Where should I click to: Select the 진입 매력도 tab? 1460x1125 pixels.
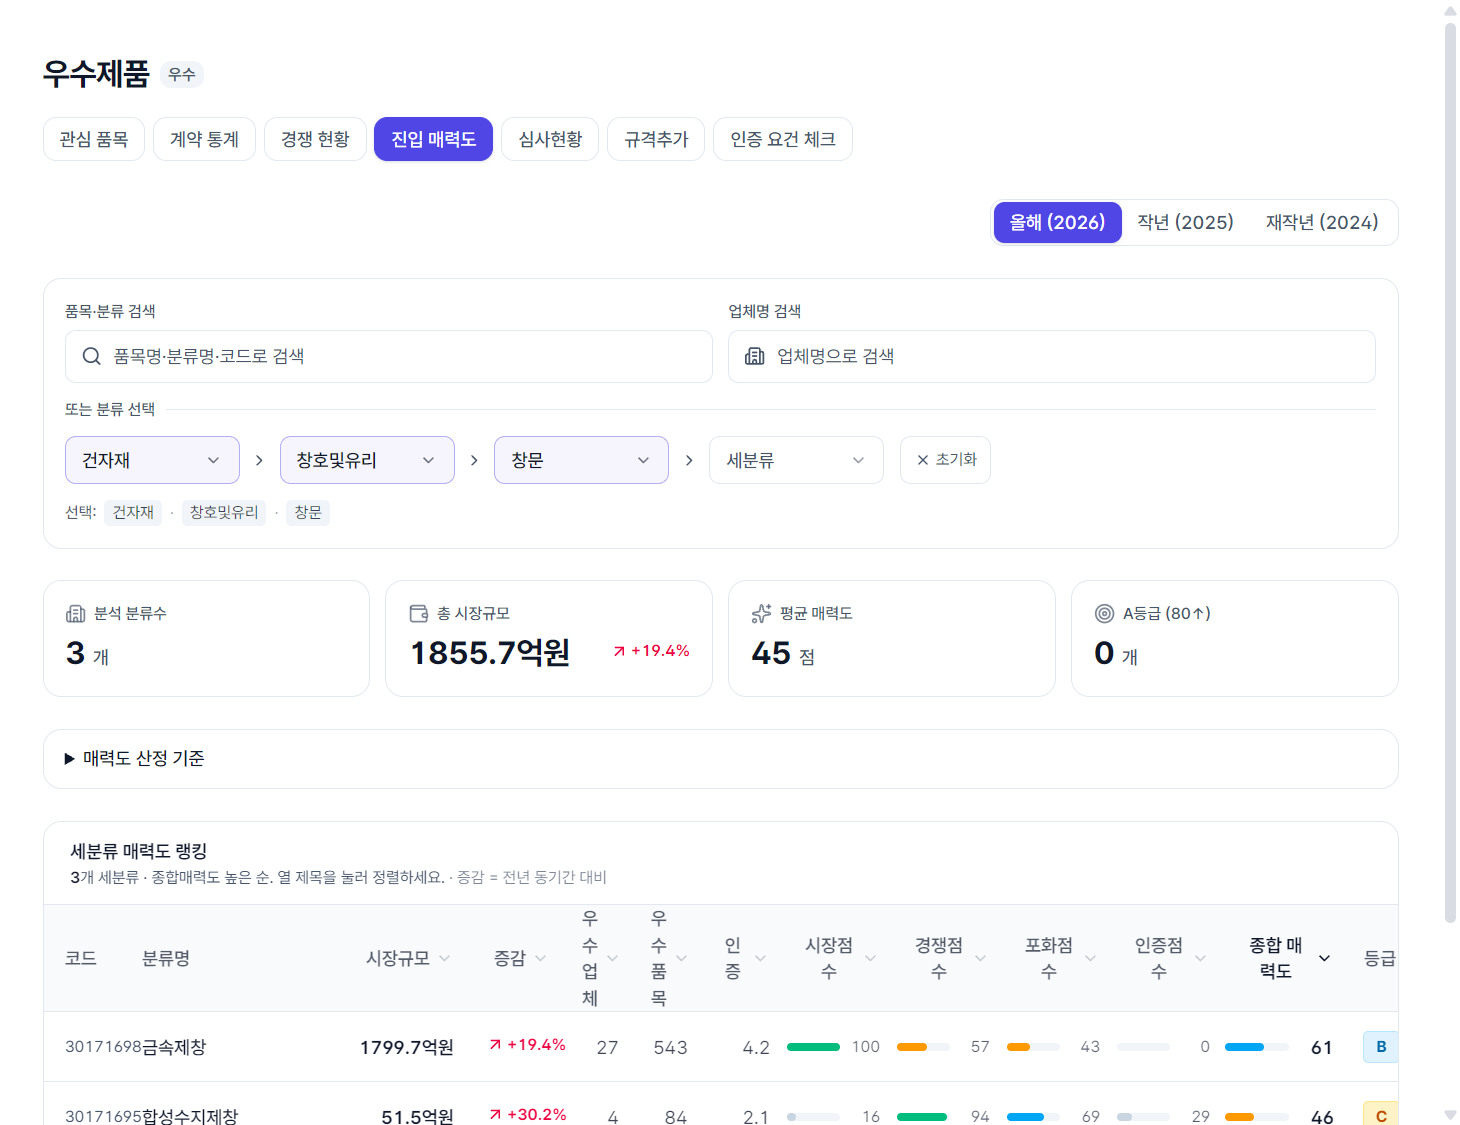coord(433,139)
